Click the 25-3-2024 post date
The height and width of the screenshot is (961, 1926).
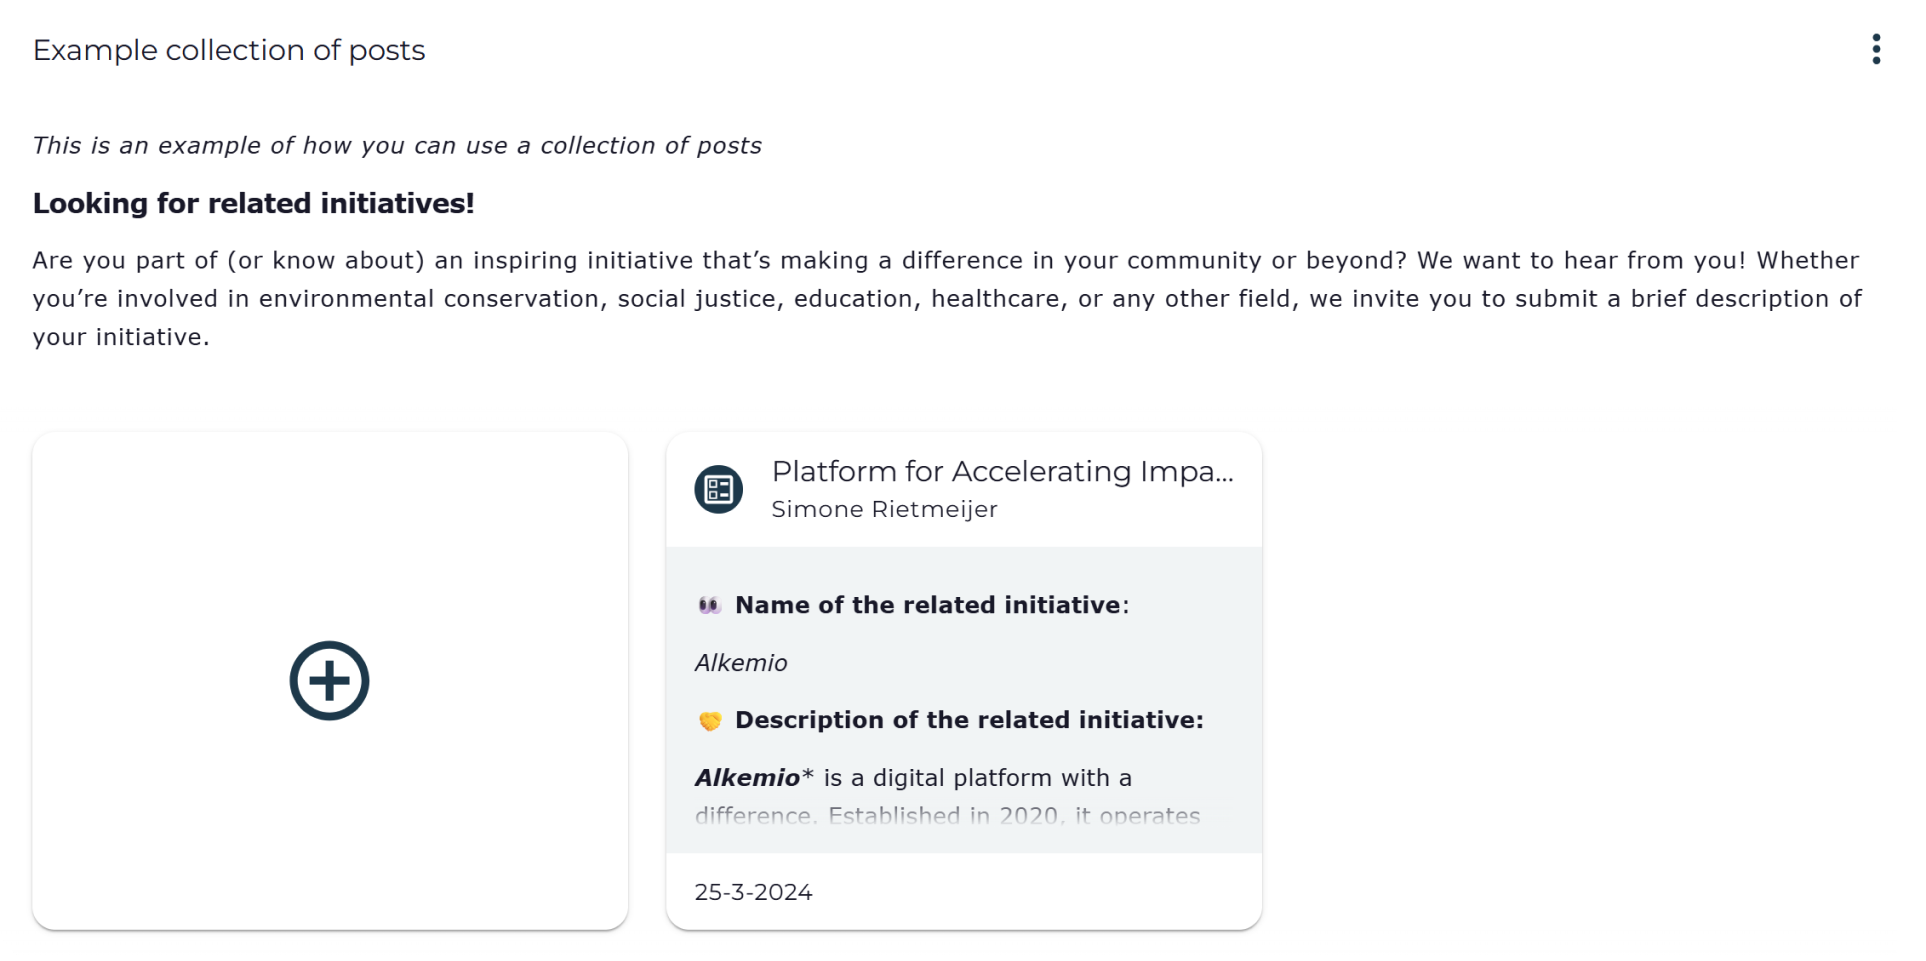[753, 892]
